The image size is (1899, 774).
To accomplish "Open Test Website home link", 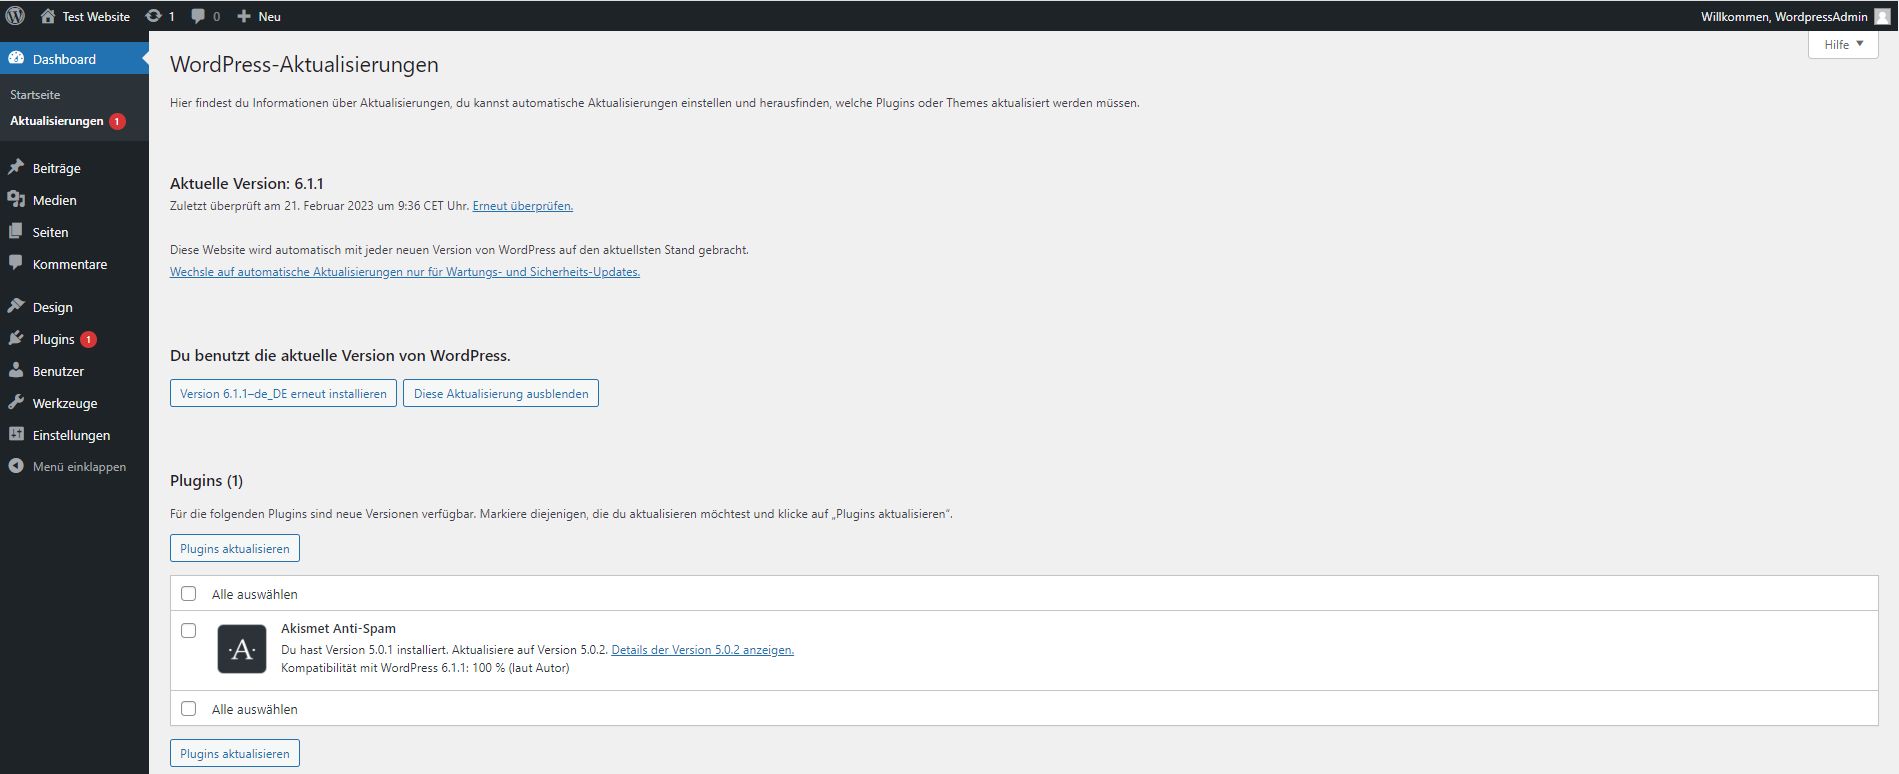I will click(85, 16).
